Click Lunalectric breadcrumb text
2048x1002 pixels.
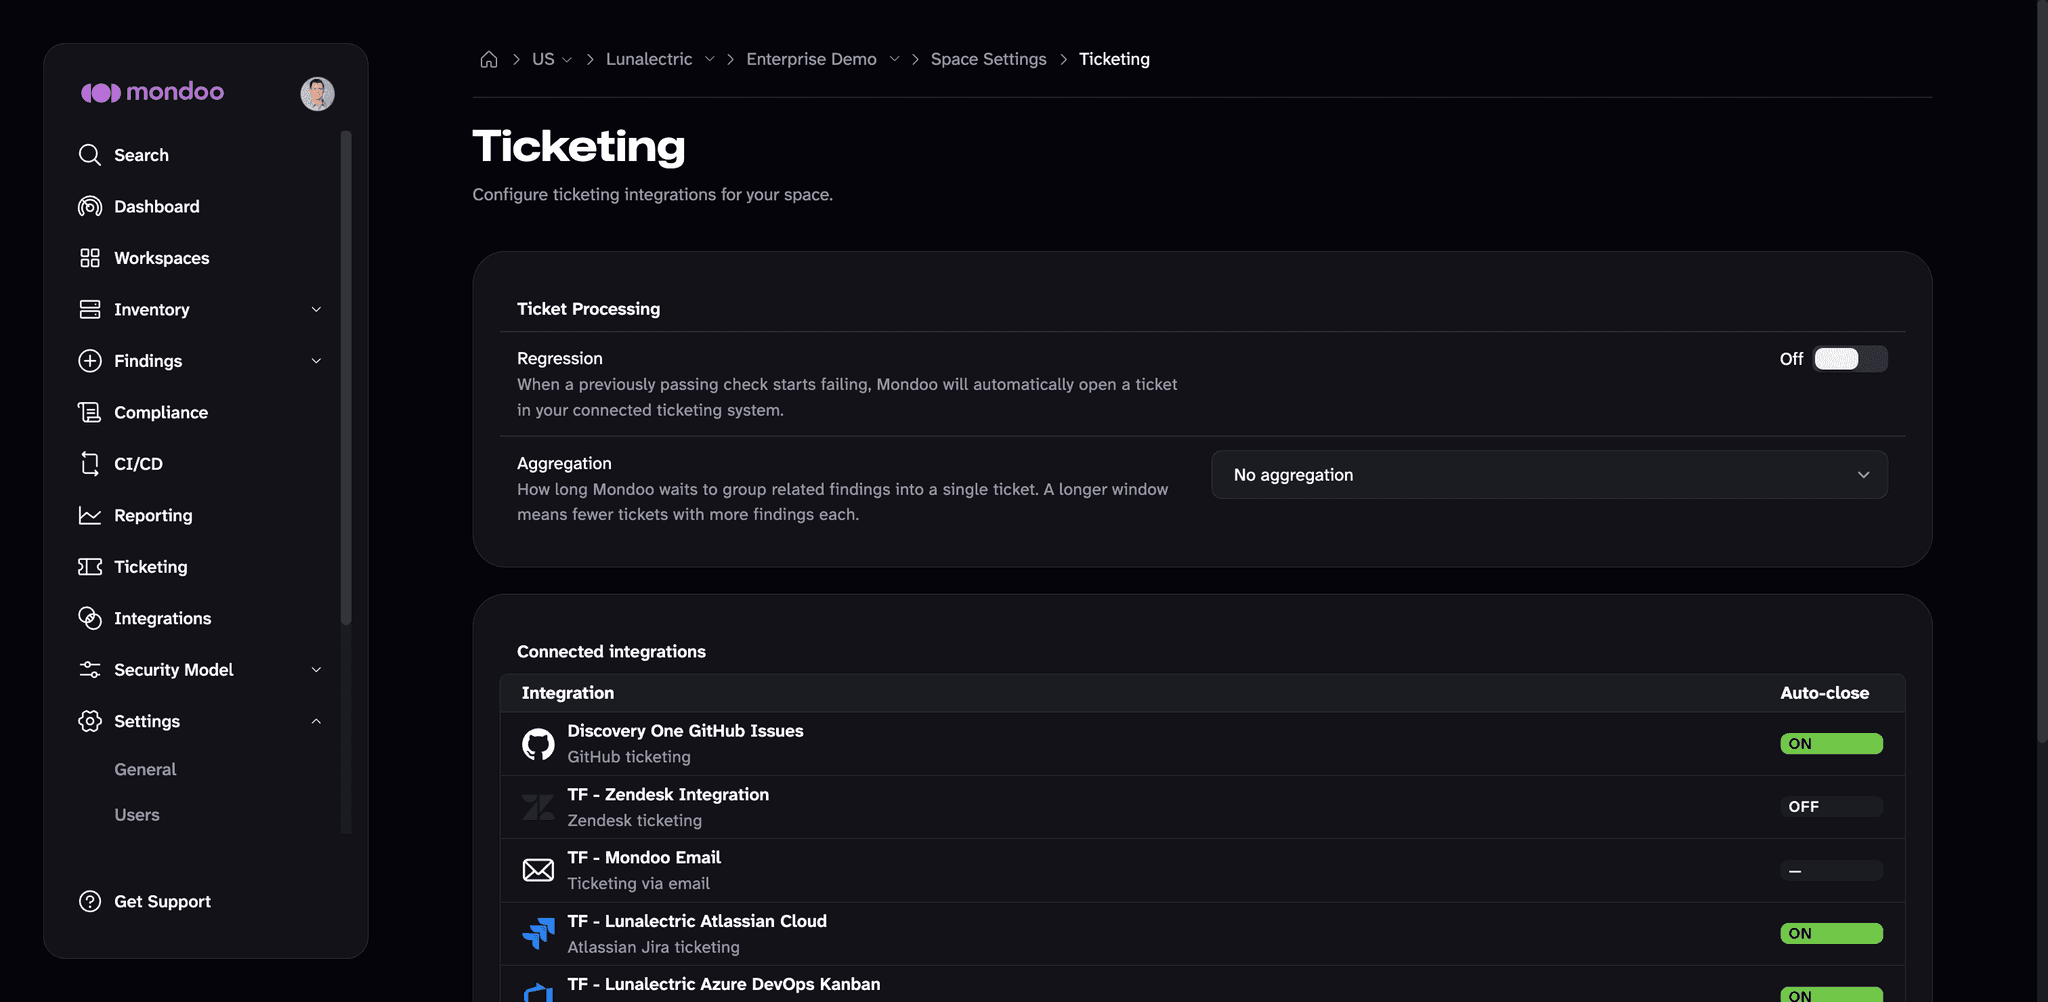pyautogui.click(x=649, y=59)
